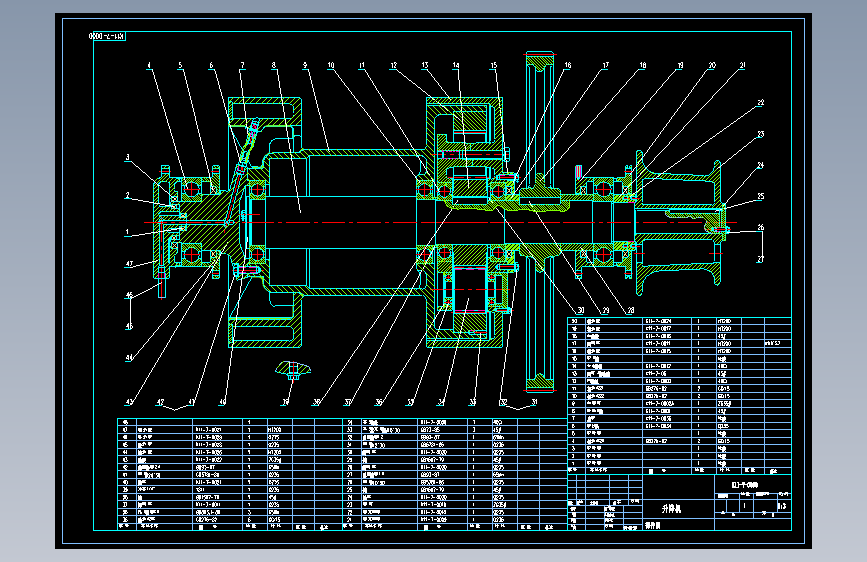Click balloon number 16 near the gear
This screenshot has height=562, width=867.
[568, 65]
